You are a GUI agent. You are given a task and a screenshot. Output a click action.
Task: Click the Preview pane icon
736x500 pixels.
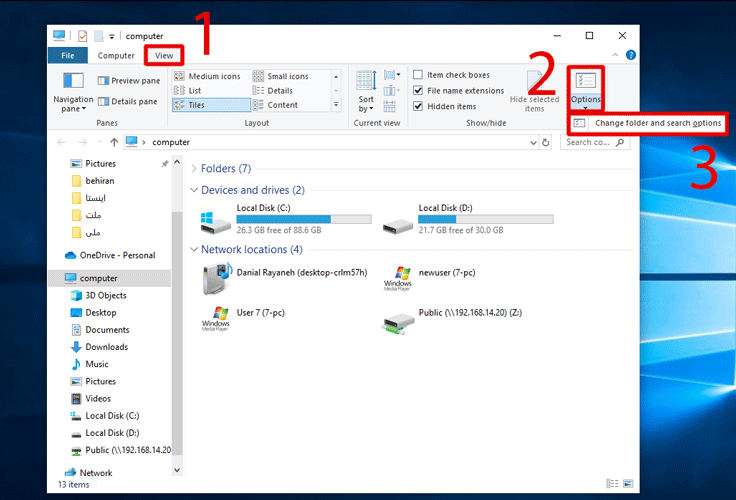[x=103, y=81]
